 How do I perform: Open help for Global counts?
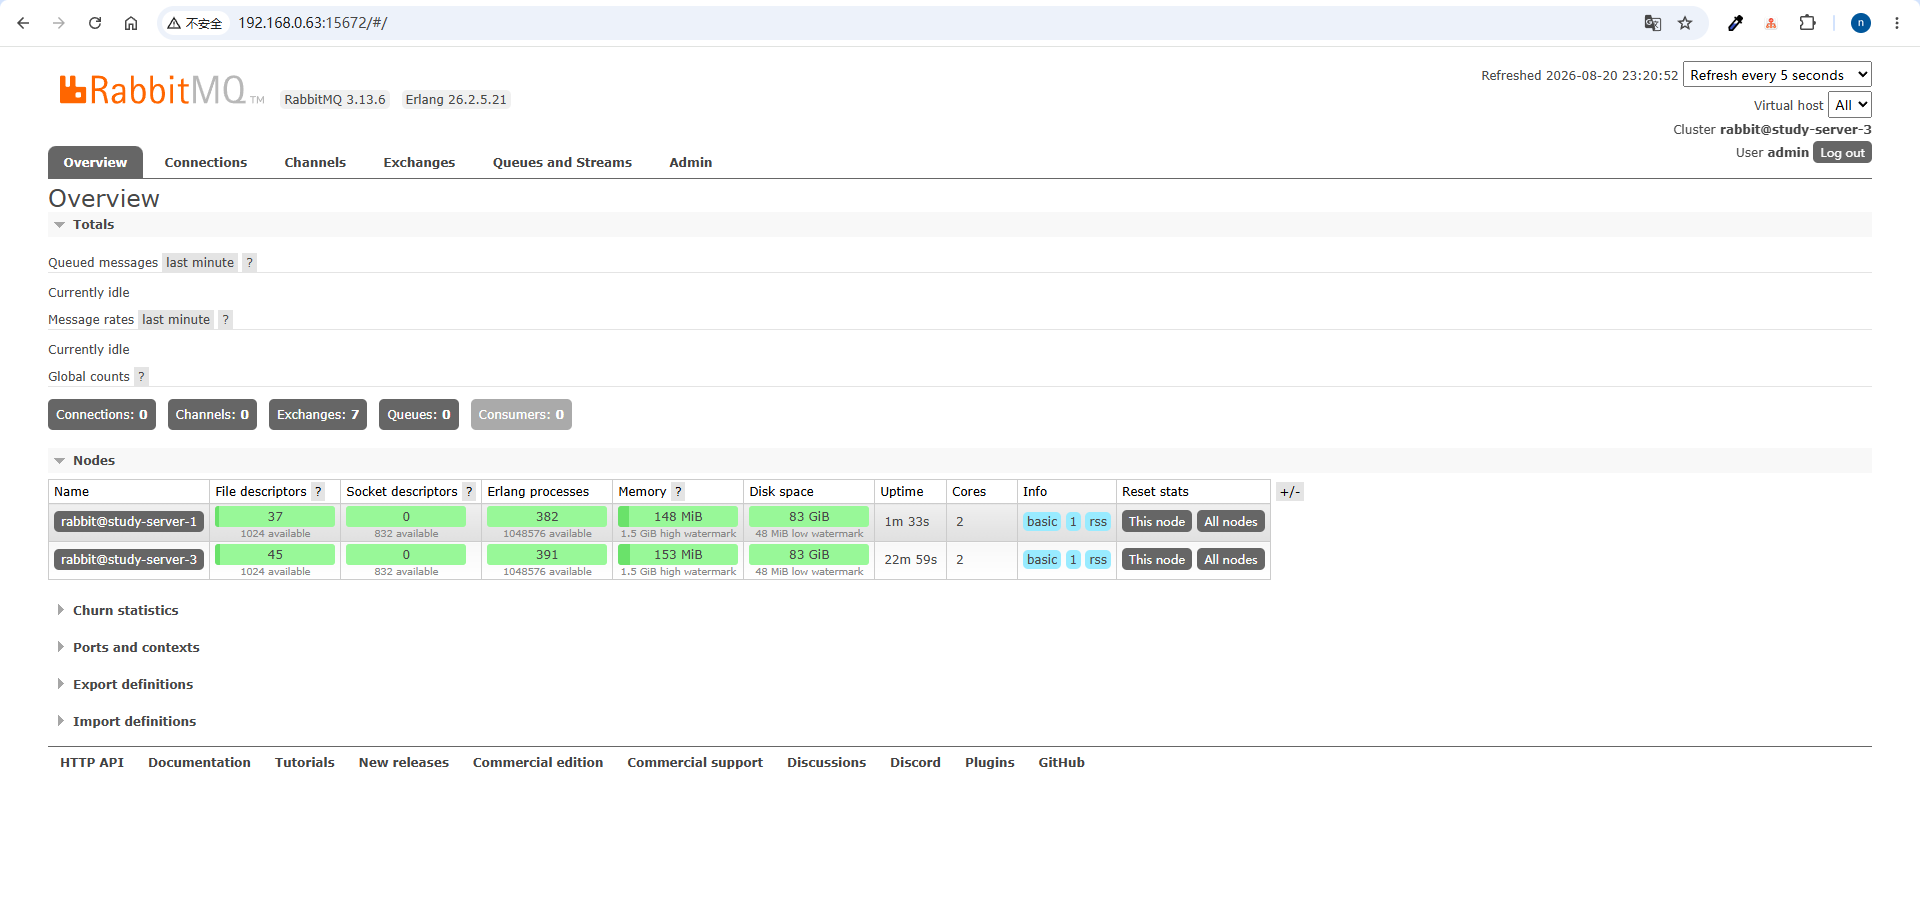(141, 377)
